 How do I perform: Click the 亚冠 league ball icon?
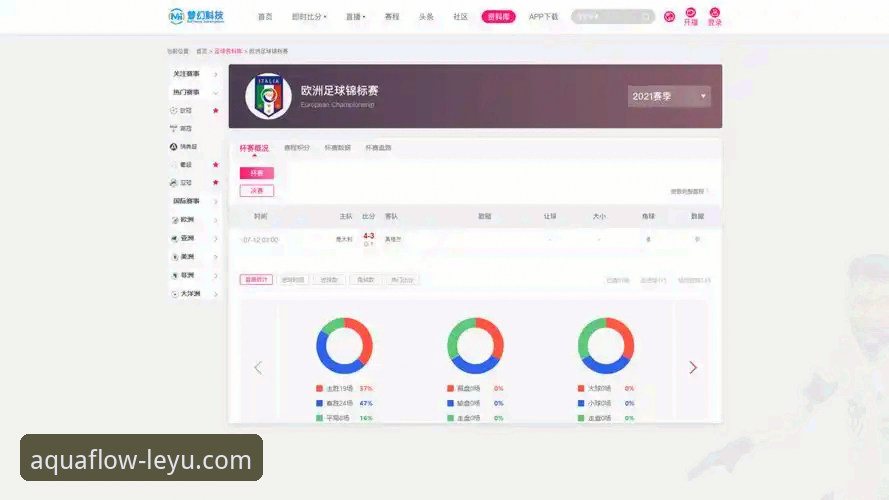tap(173, 183)
